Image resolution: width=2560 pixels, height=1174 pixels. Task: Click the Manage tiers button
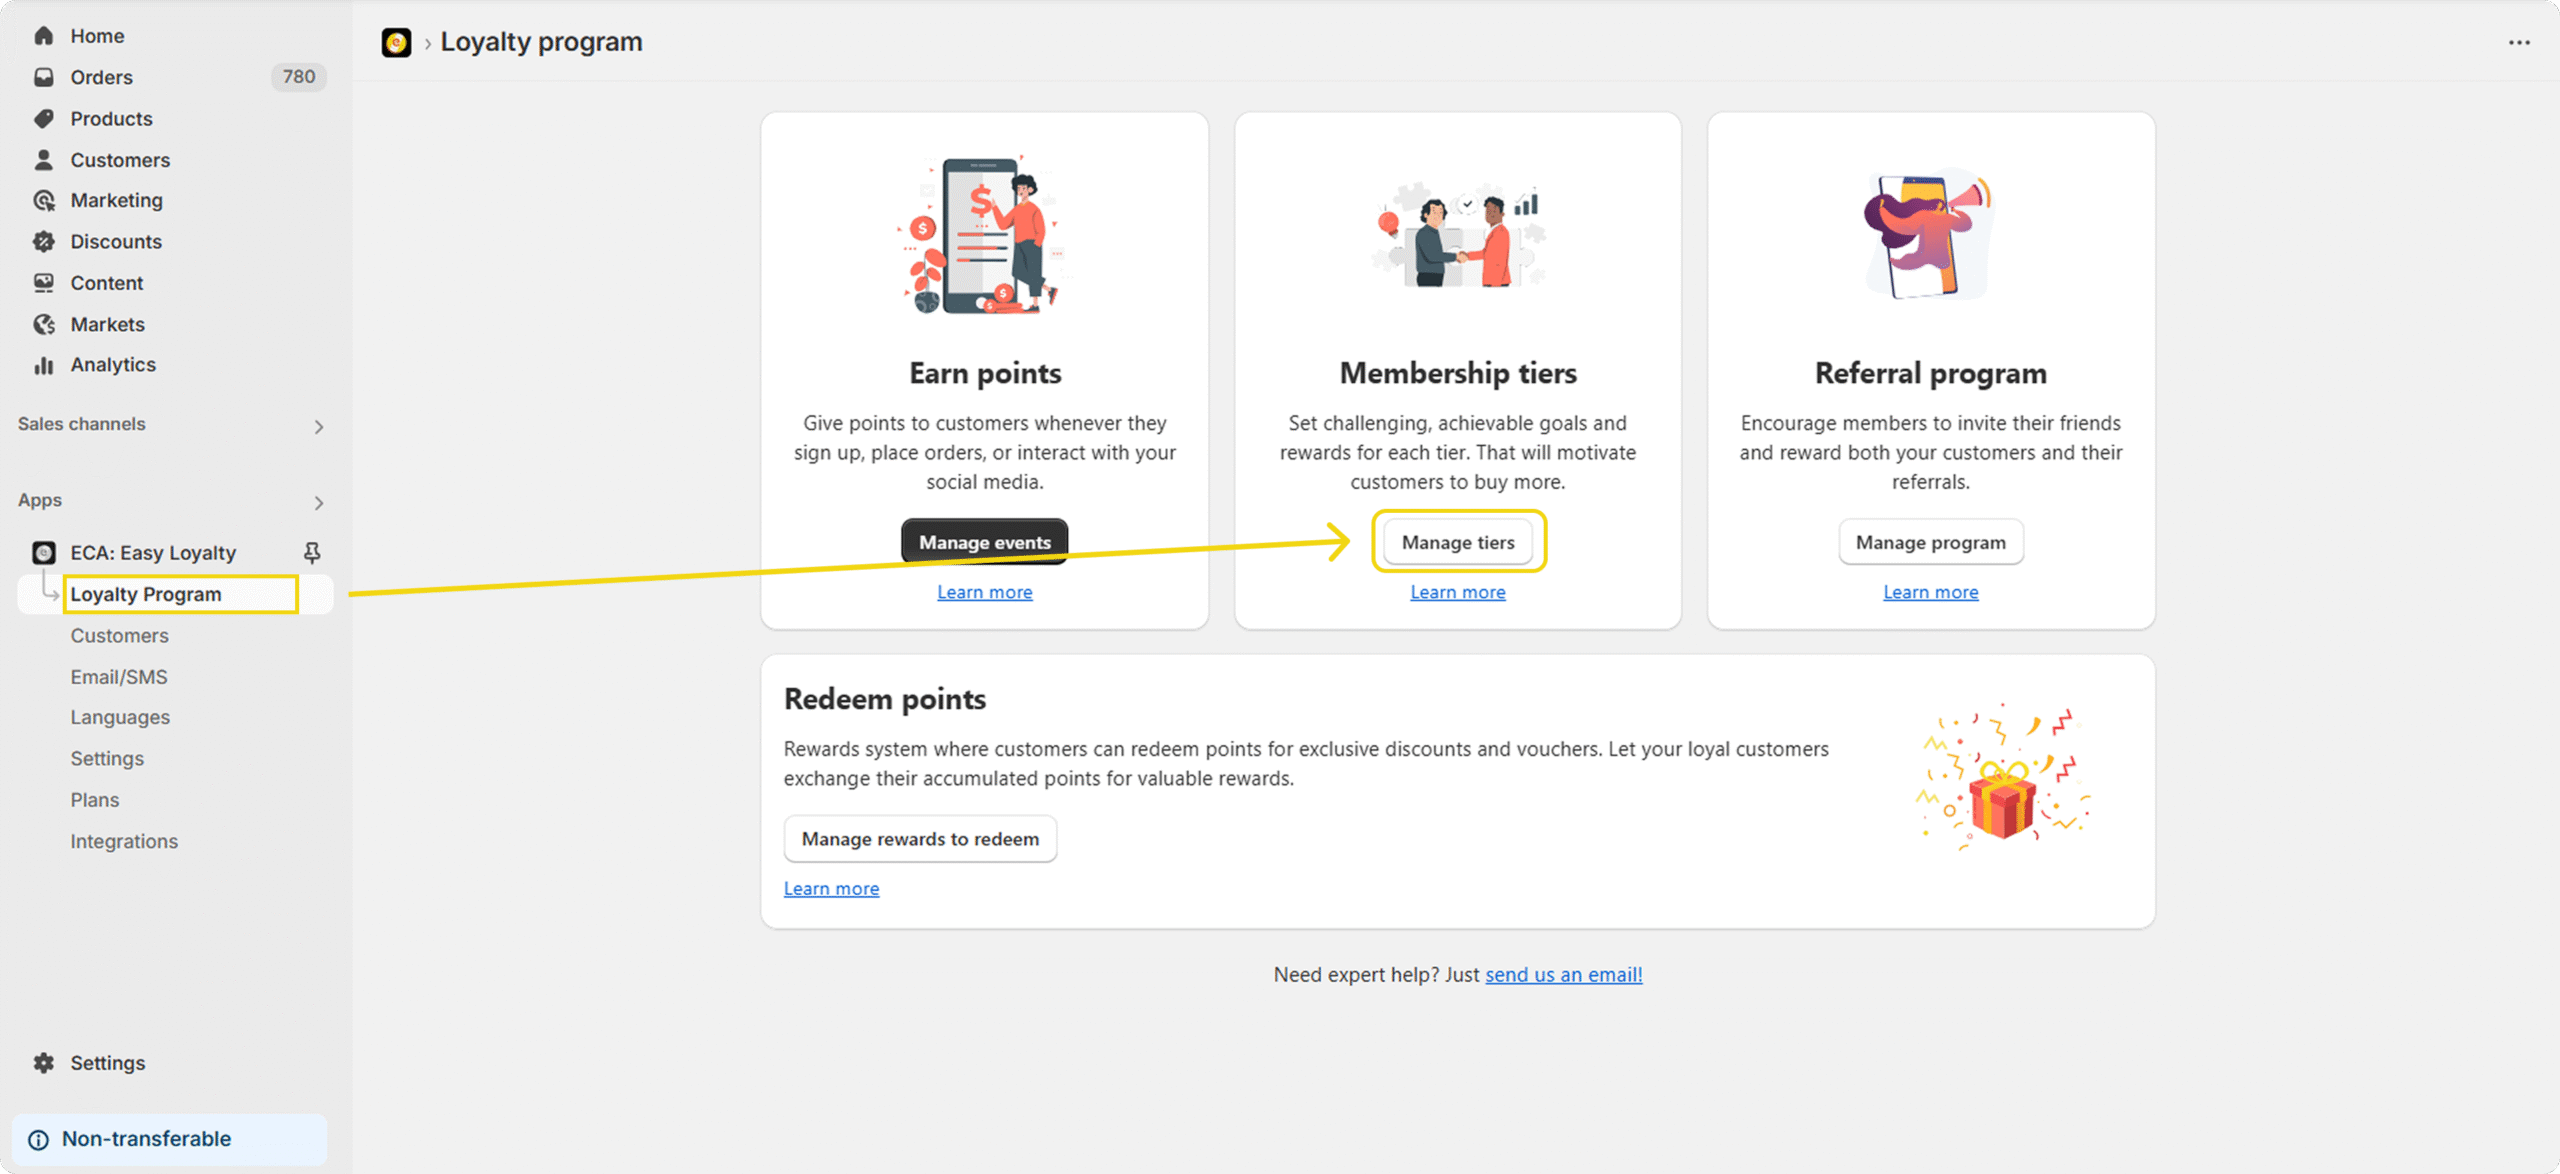(1458, 542)
